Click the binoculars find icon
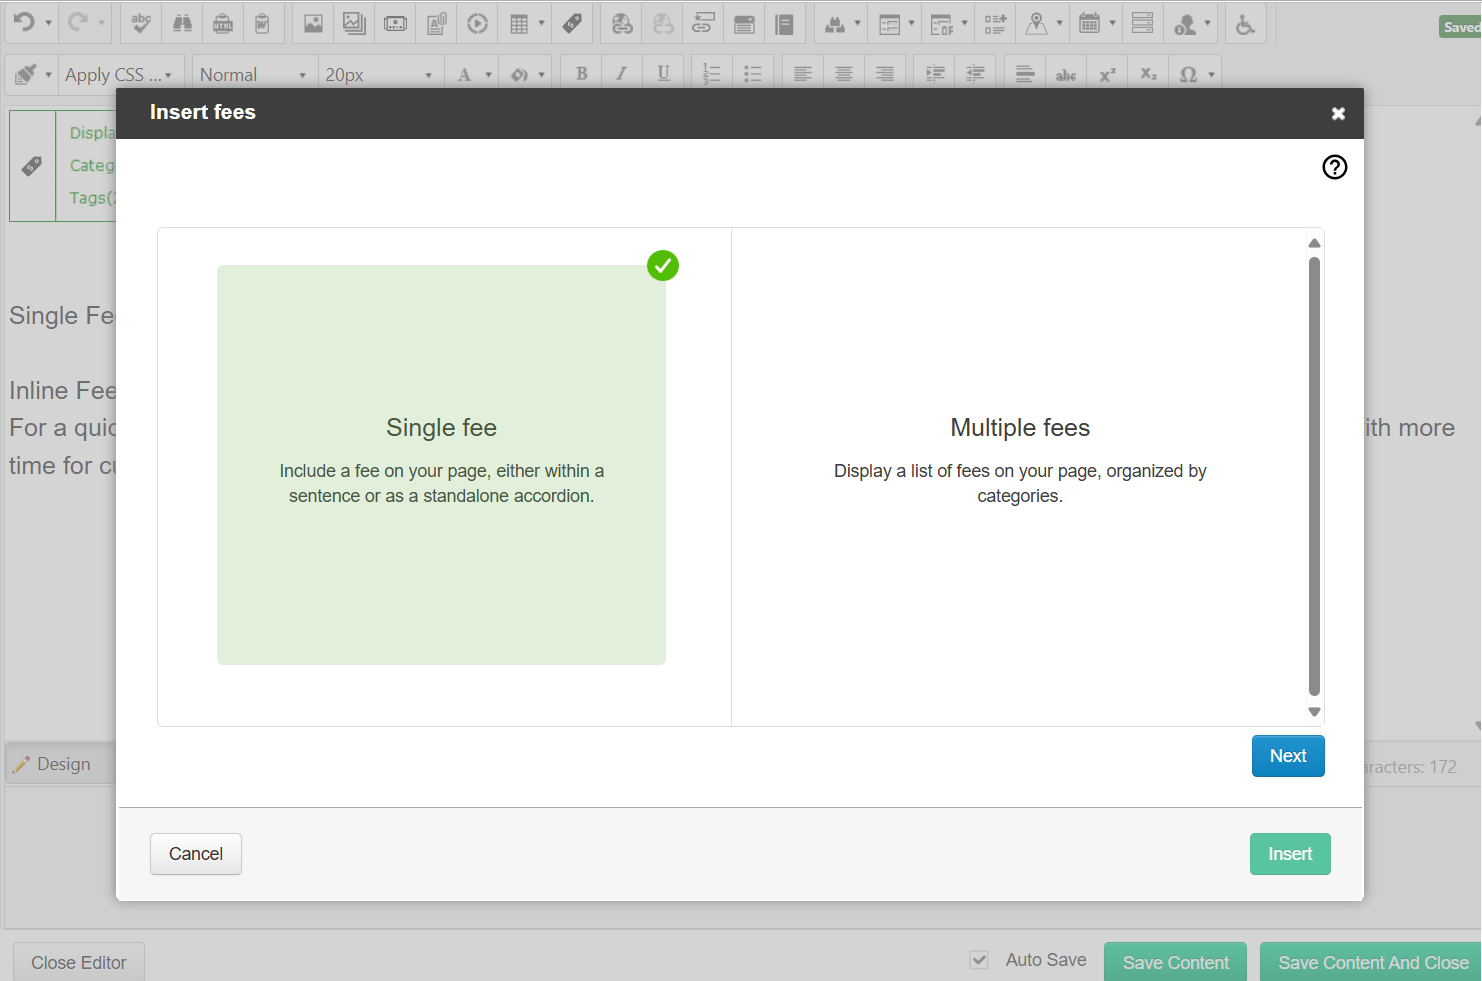Image resolution: width=1482 pixels, height=981 pixels. click(x=182, y=24)
